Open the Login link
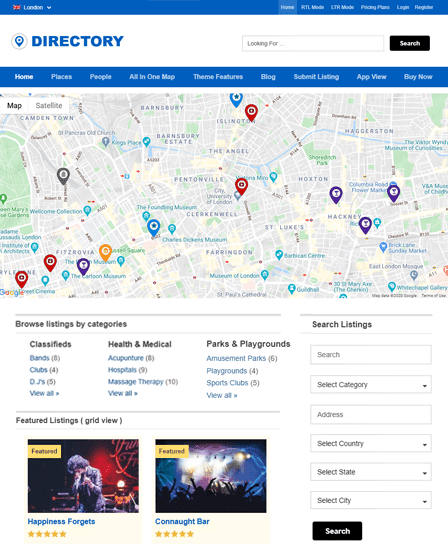This screenshot has height=560, width=448. 403,7
